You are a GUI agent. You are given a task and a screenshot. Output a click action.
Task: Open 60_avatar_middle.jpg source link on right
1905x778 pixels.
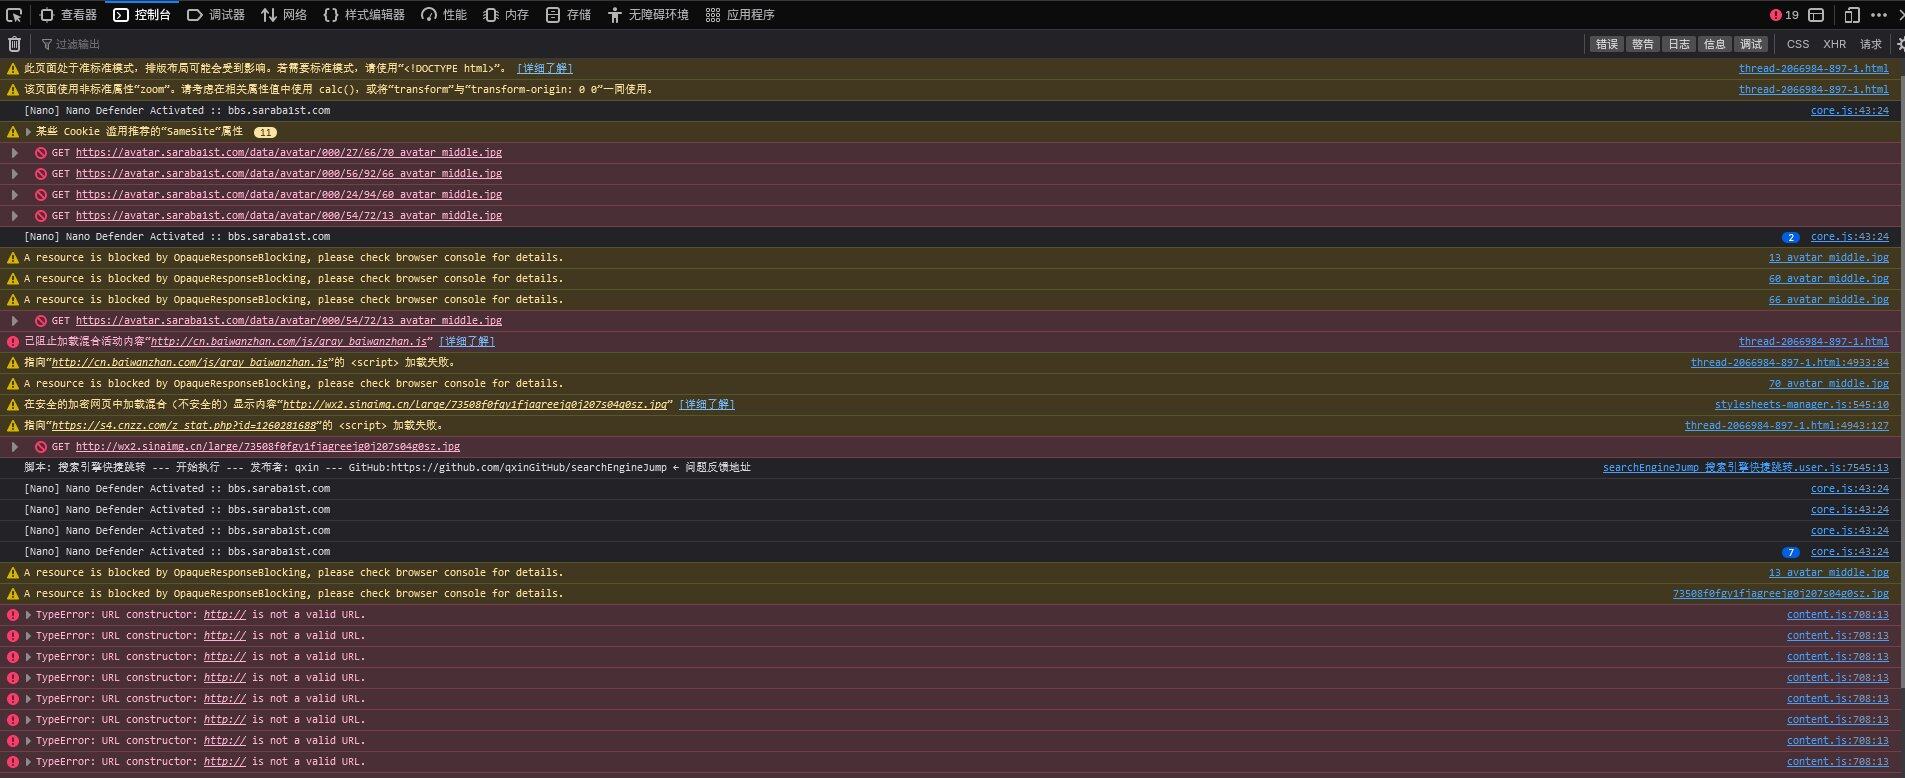point(1829,279)
